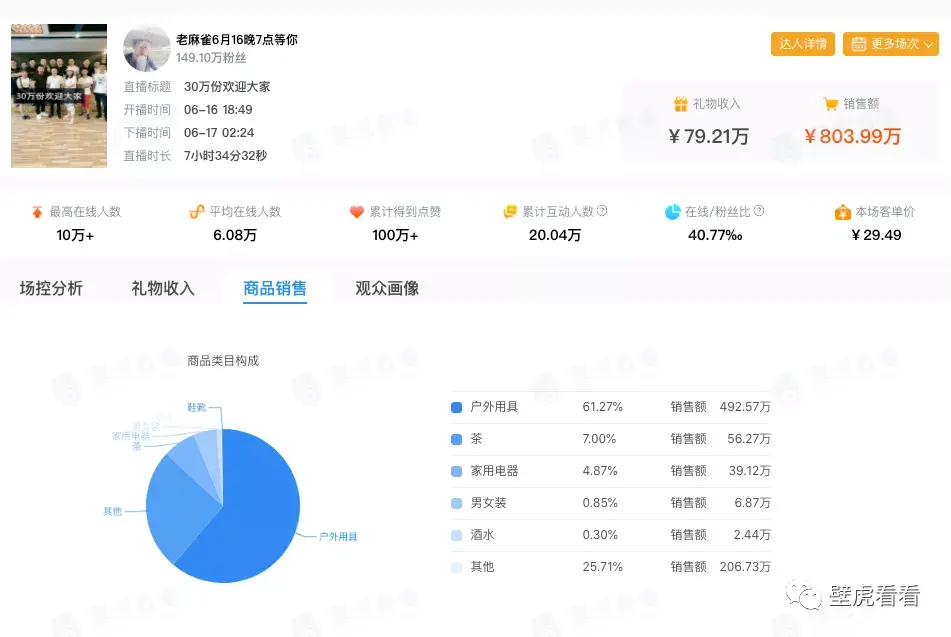Click the 39.12万 sales figure
951x637 pixels.
click(x=748, y=471)
